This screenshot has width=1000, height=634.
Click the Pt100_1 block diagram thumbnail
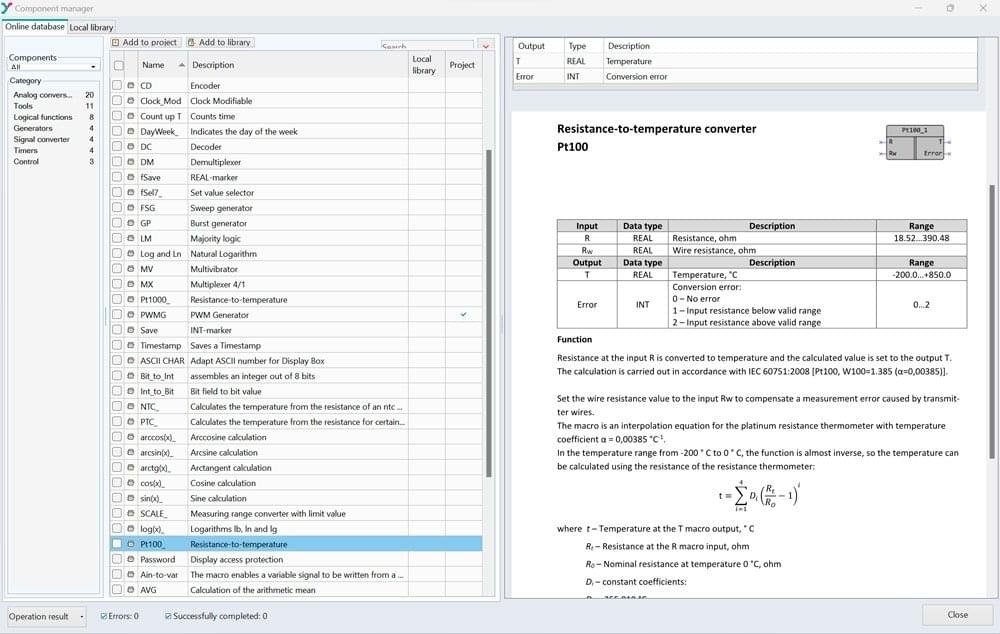[x=914, y=142]
